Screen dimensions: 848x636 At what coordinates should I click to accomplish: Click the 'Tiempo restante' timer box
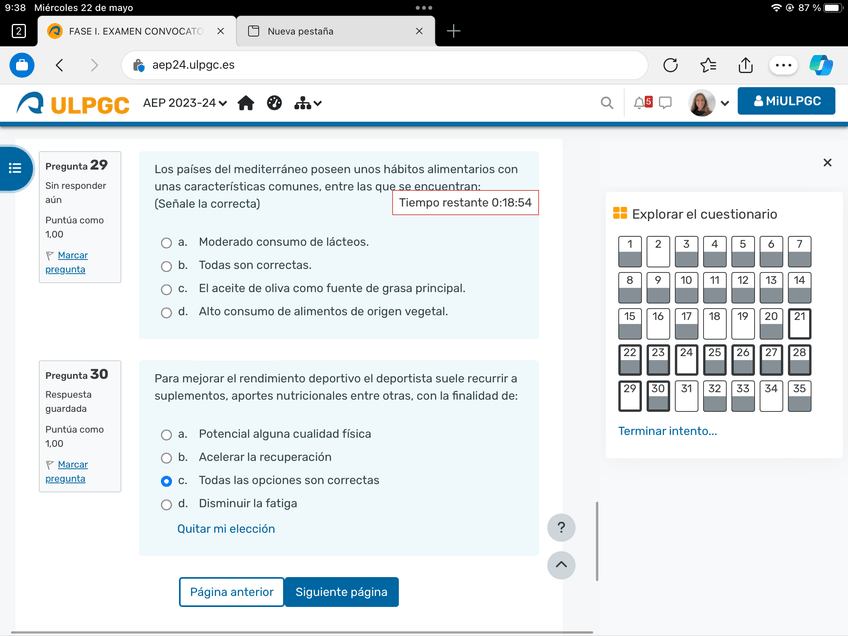click(465, 203)
